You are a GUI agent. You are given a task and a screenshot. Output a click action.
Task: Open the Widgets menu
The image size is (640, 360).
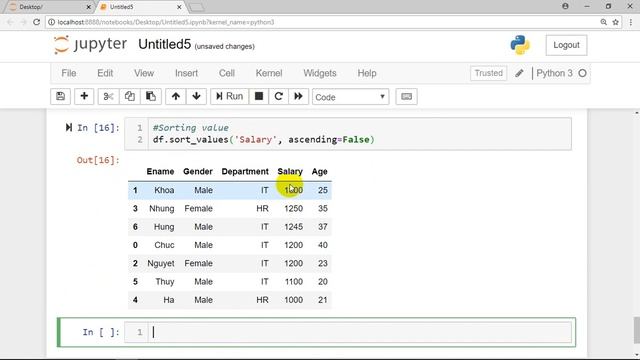click(320, 73)
